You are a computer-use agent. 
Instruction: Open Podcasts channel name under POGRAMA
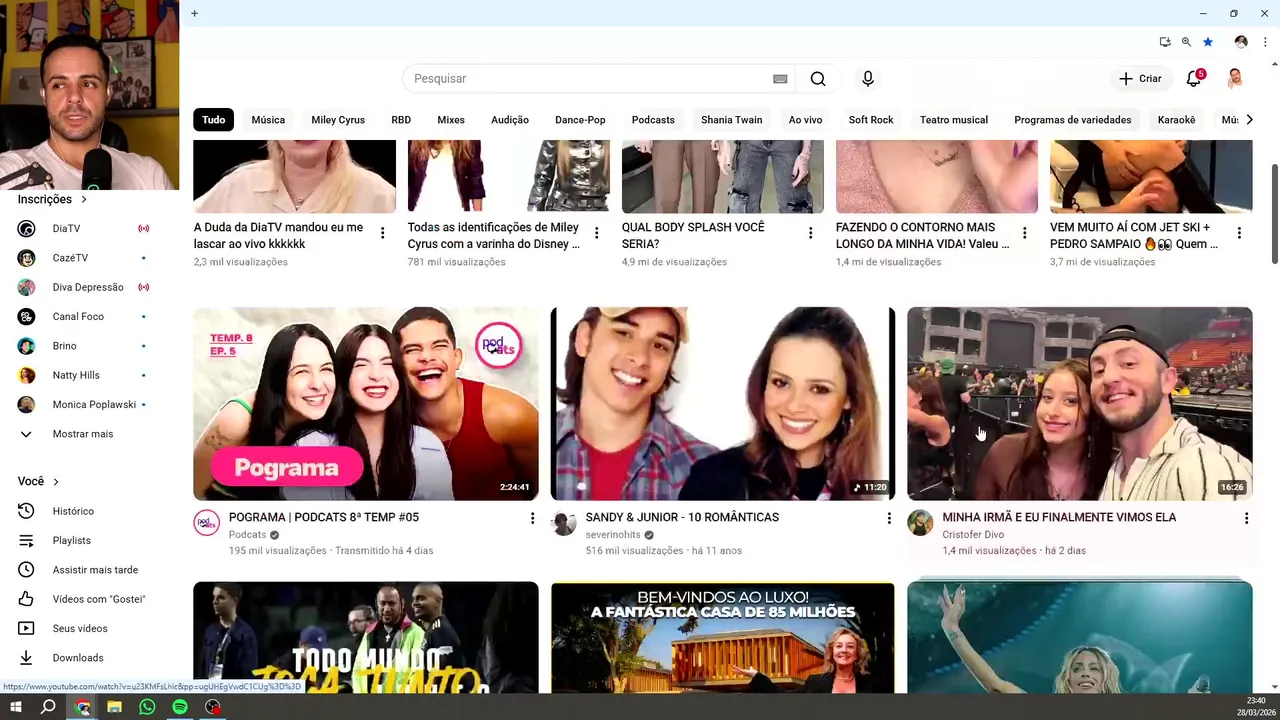(247, 535)
